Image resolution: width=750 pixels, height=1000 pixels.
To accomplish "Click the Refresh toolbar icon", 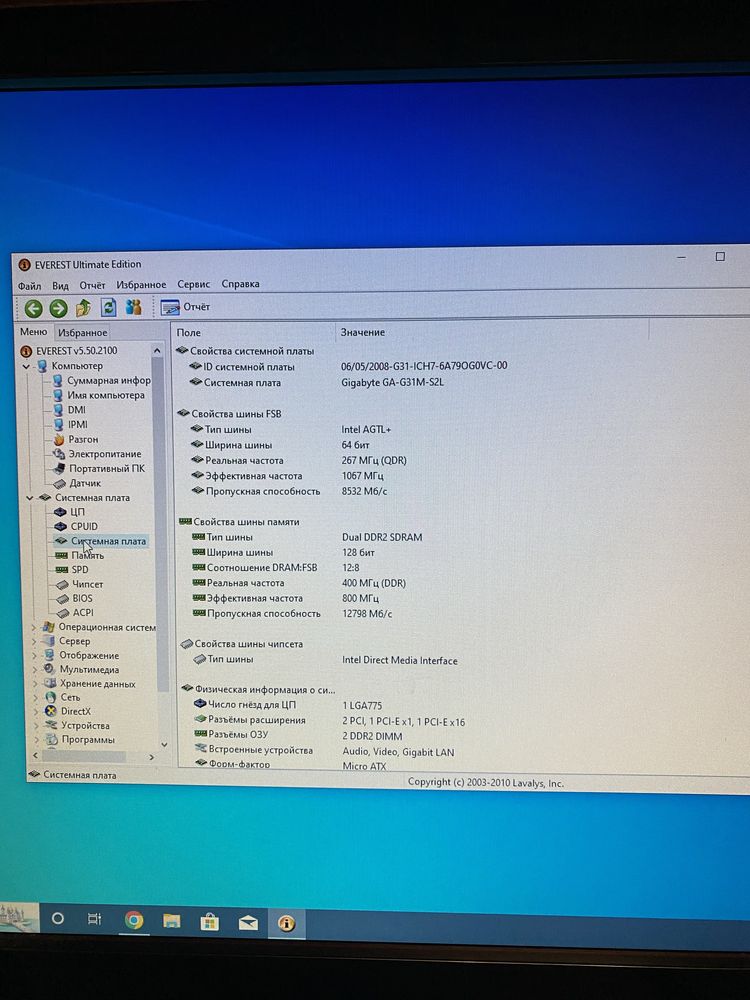I will pyautogui.click(x=108, y=307).
